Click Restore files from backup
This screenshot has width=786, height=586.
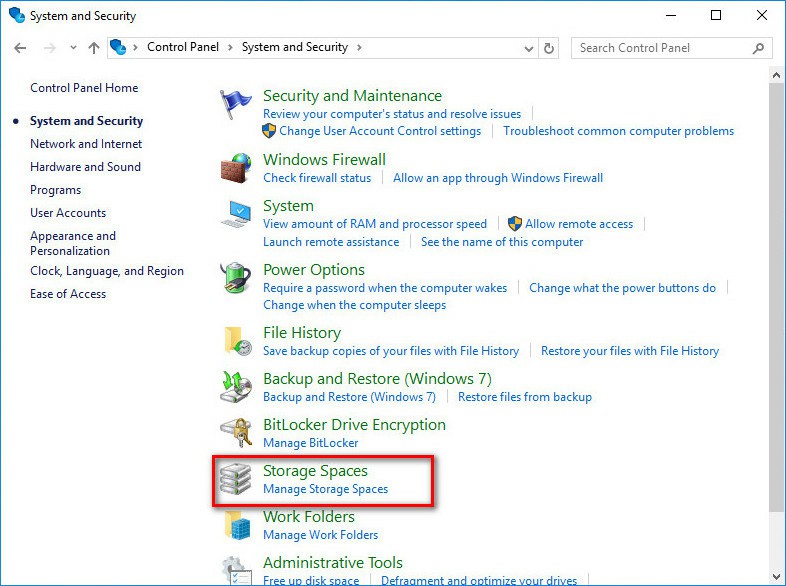point(525,397)
